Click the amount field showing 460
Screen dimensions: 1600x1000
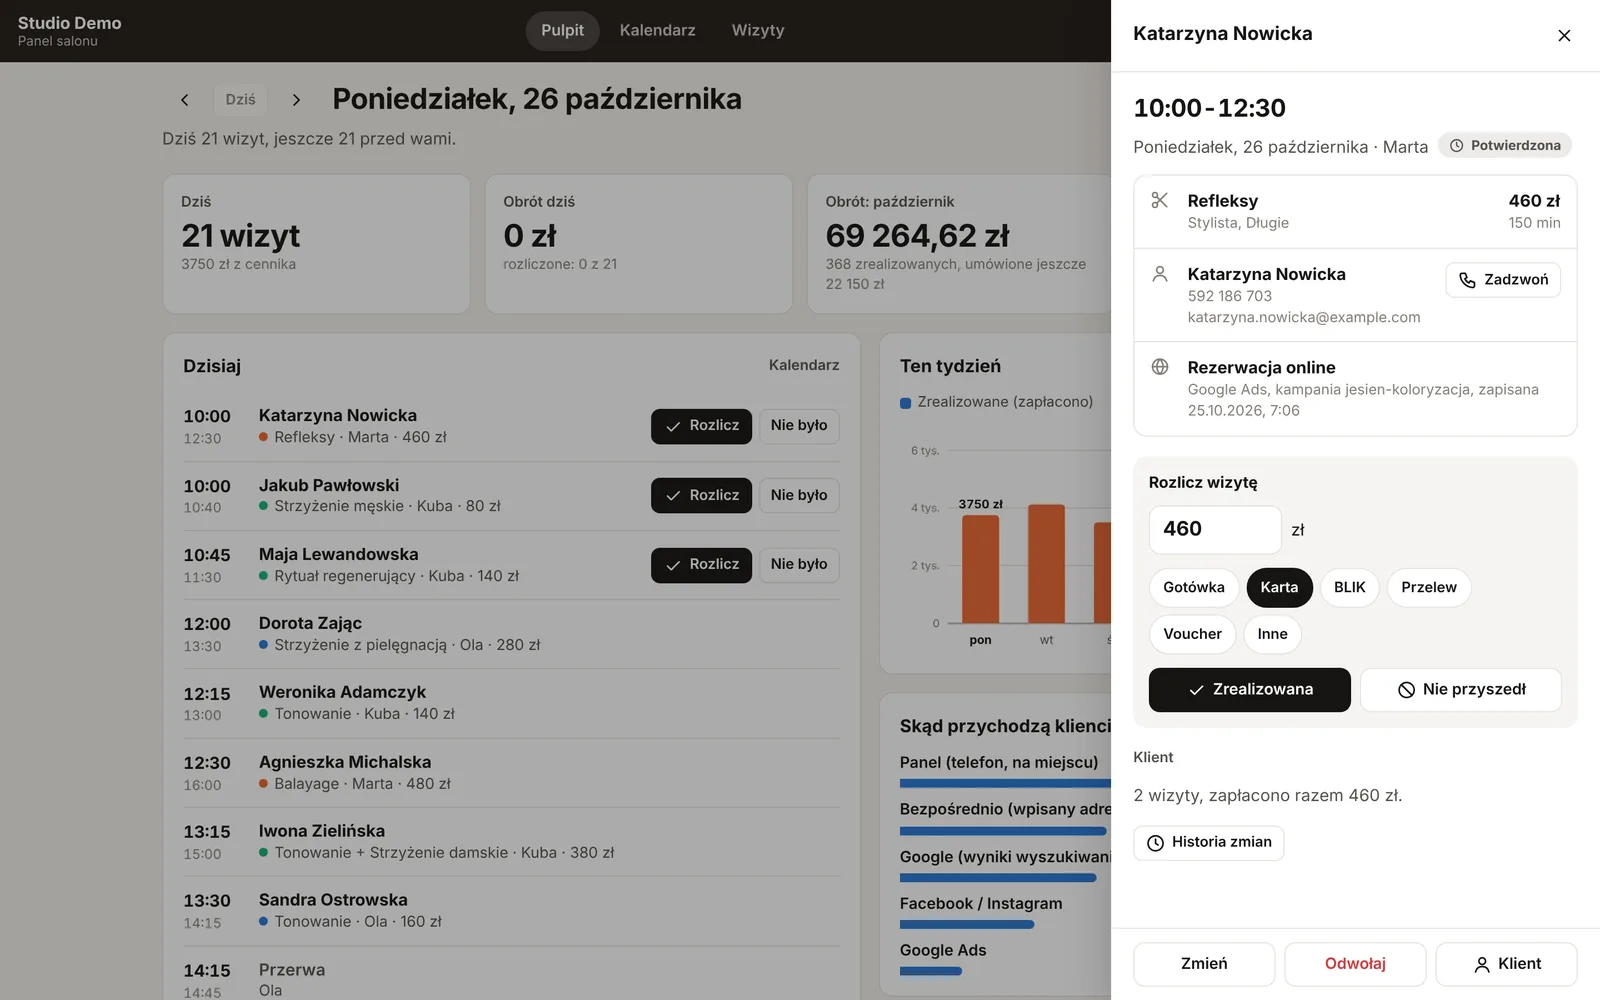[x=1215, y=529]
